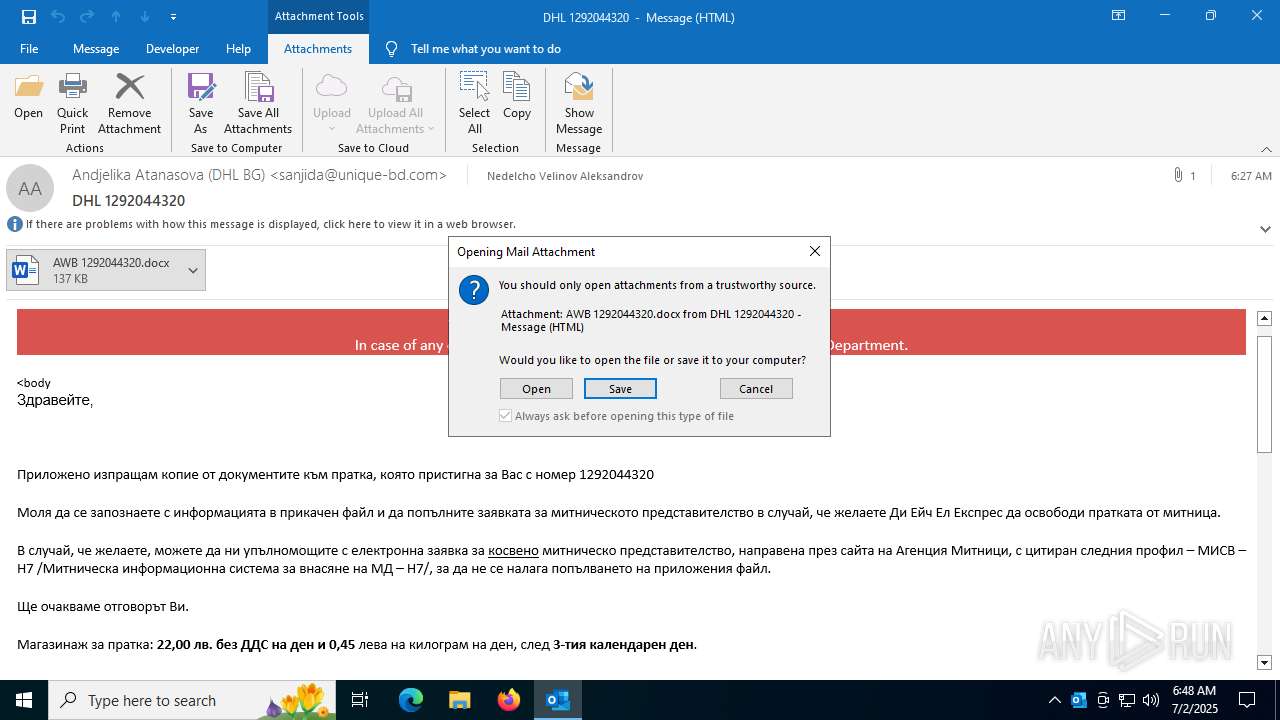The height and width of the screenshot is (720, 1280).
Task: Click the message body scrollbar thumb
Action: [1264, 394]
